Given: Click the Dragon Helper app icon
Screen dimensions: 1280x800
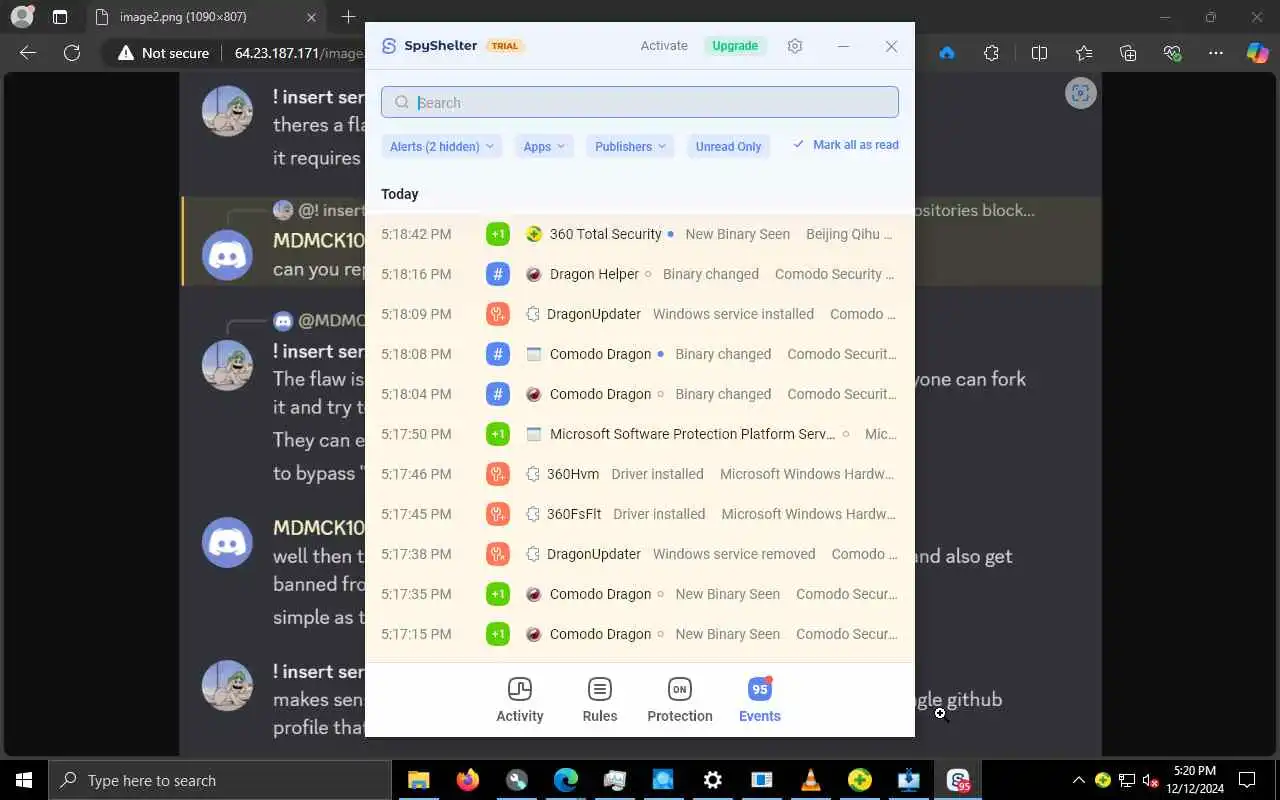Looking at the screenshot, I should [534, 274].
